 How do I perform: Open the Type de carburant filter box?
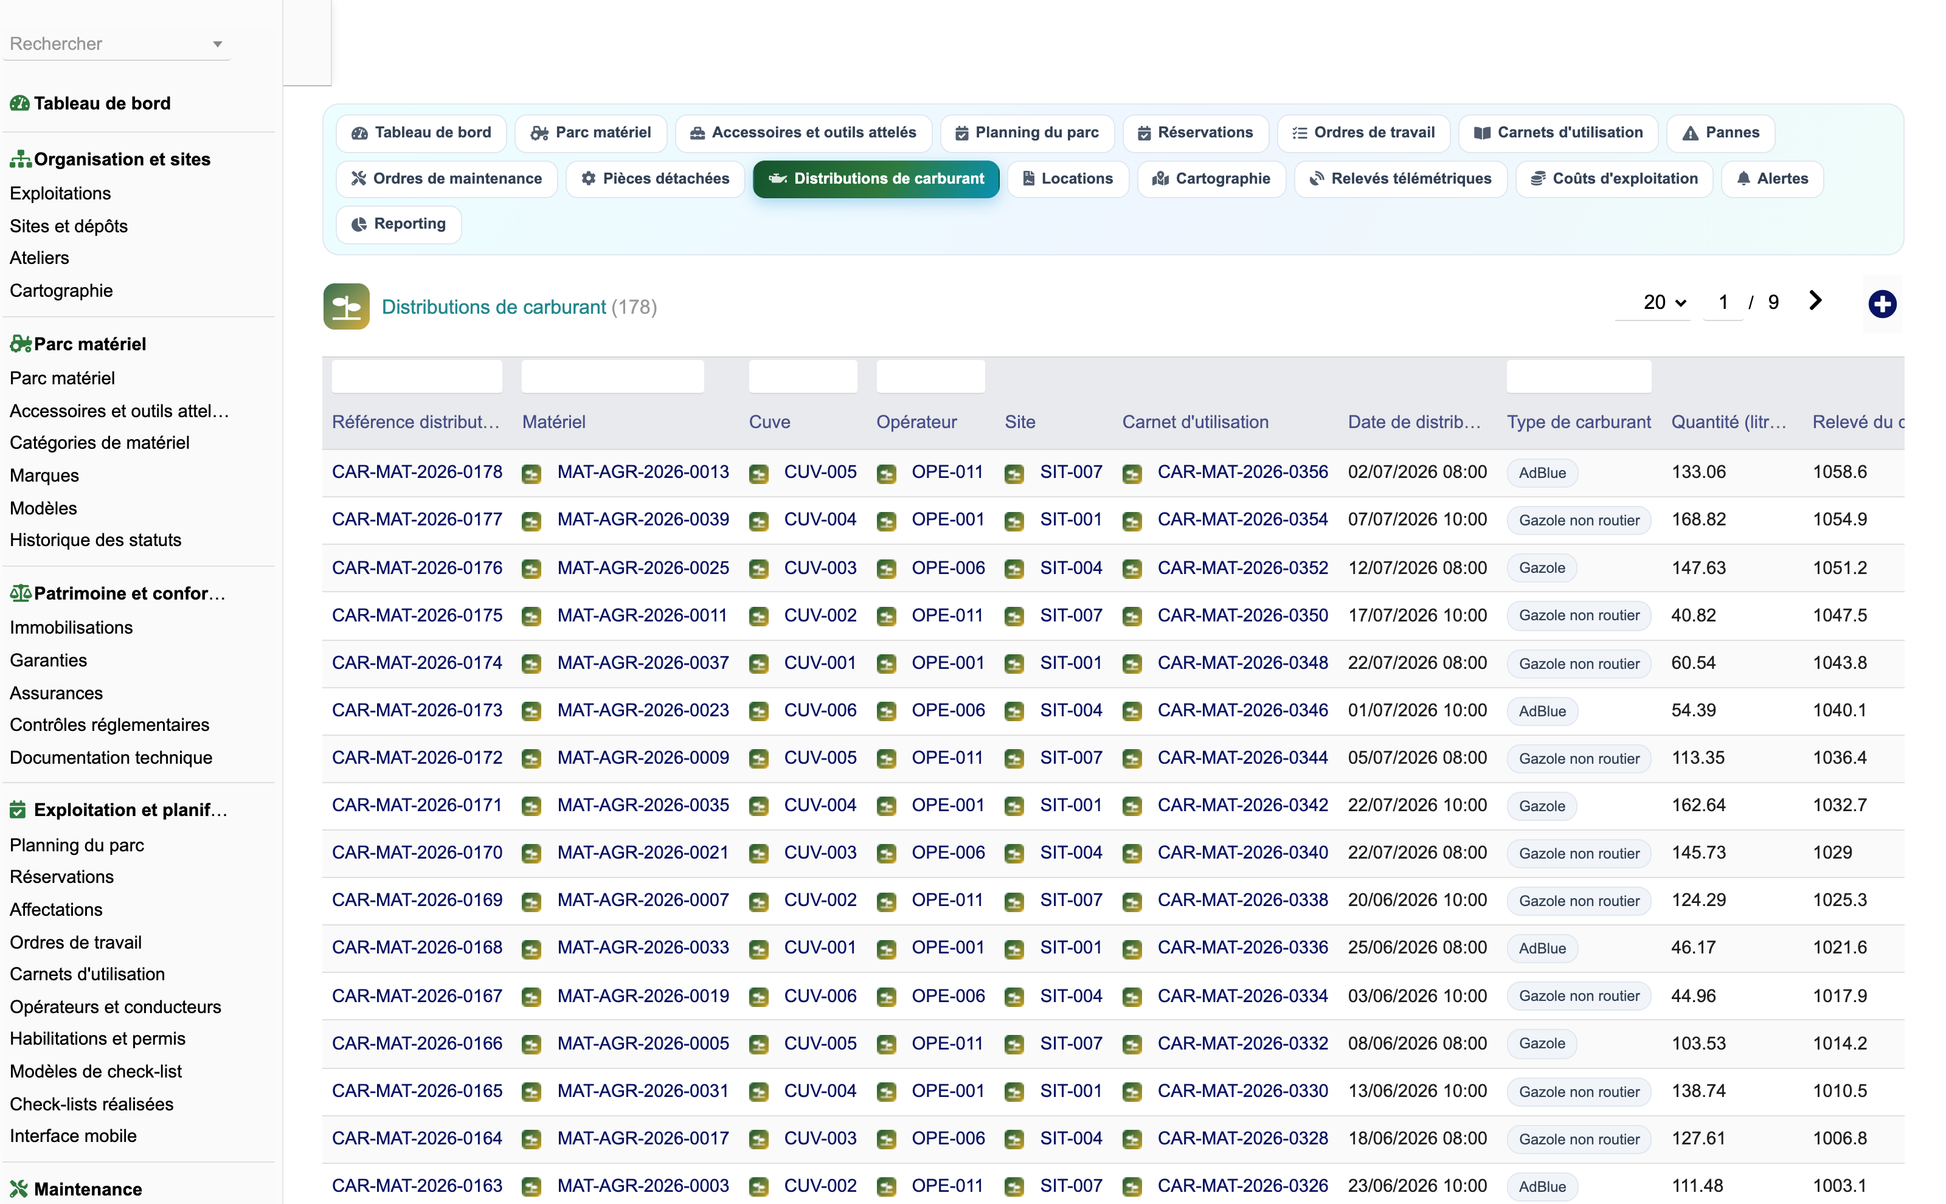click(x=1579, y=377)
